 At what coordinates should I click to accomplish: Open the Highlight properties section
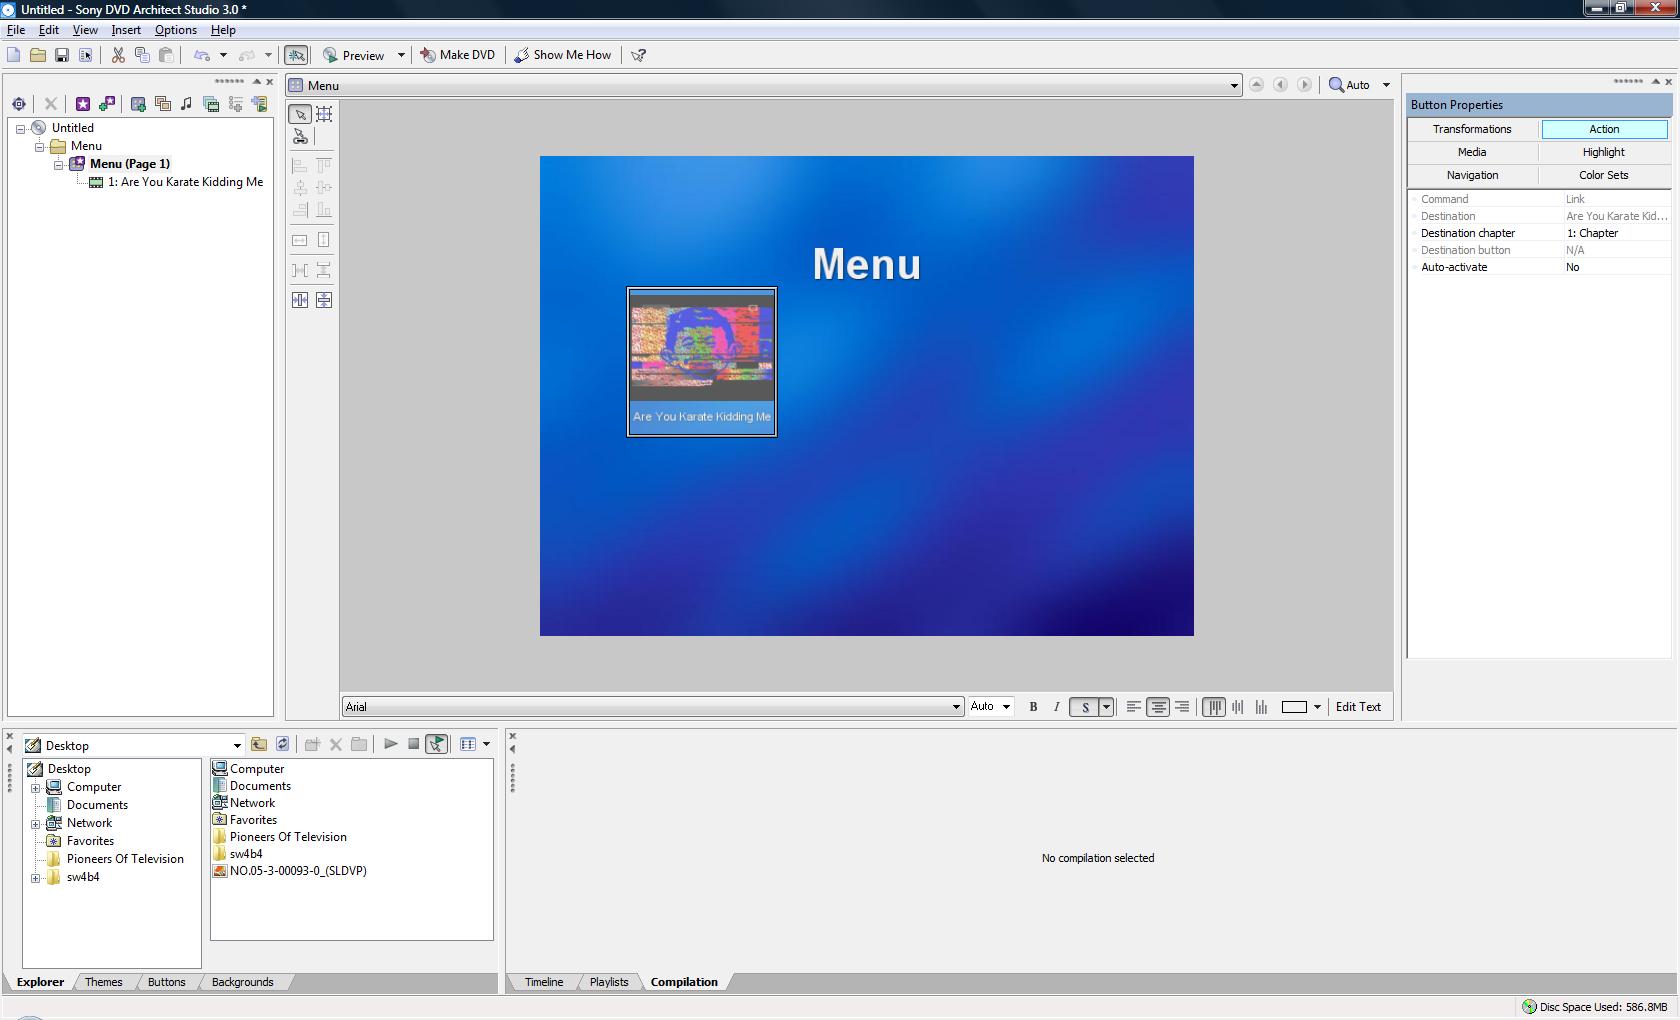pos(1604,152)
